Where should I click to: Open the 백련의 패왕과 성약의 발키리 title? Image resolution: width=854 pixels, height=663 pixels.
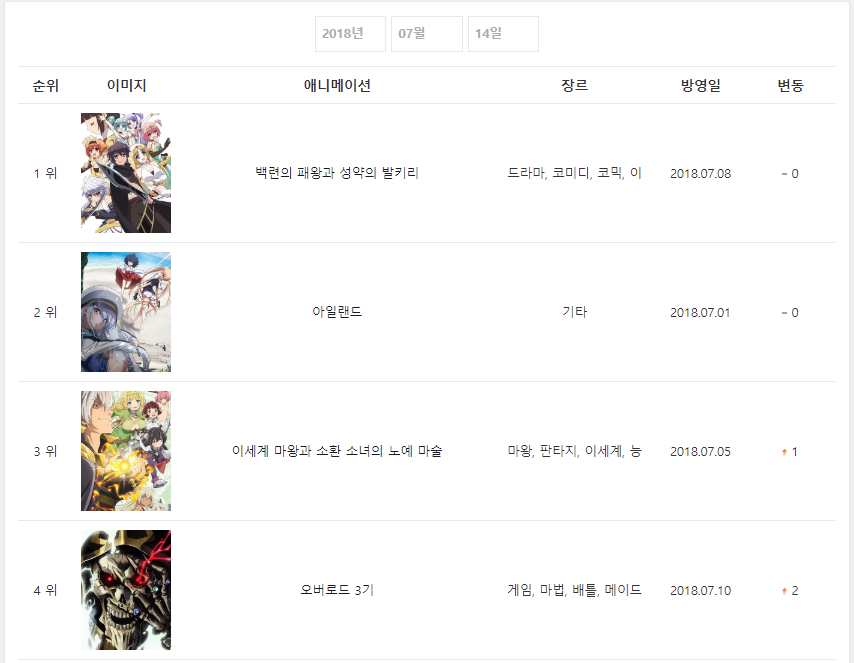(x=337, y=173)
